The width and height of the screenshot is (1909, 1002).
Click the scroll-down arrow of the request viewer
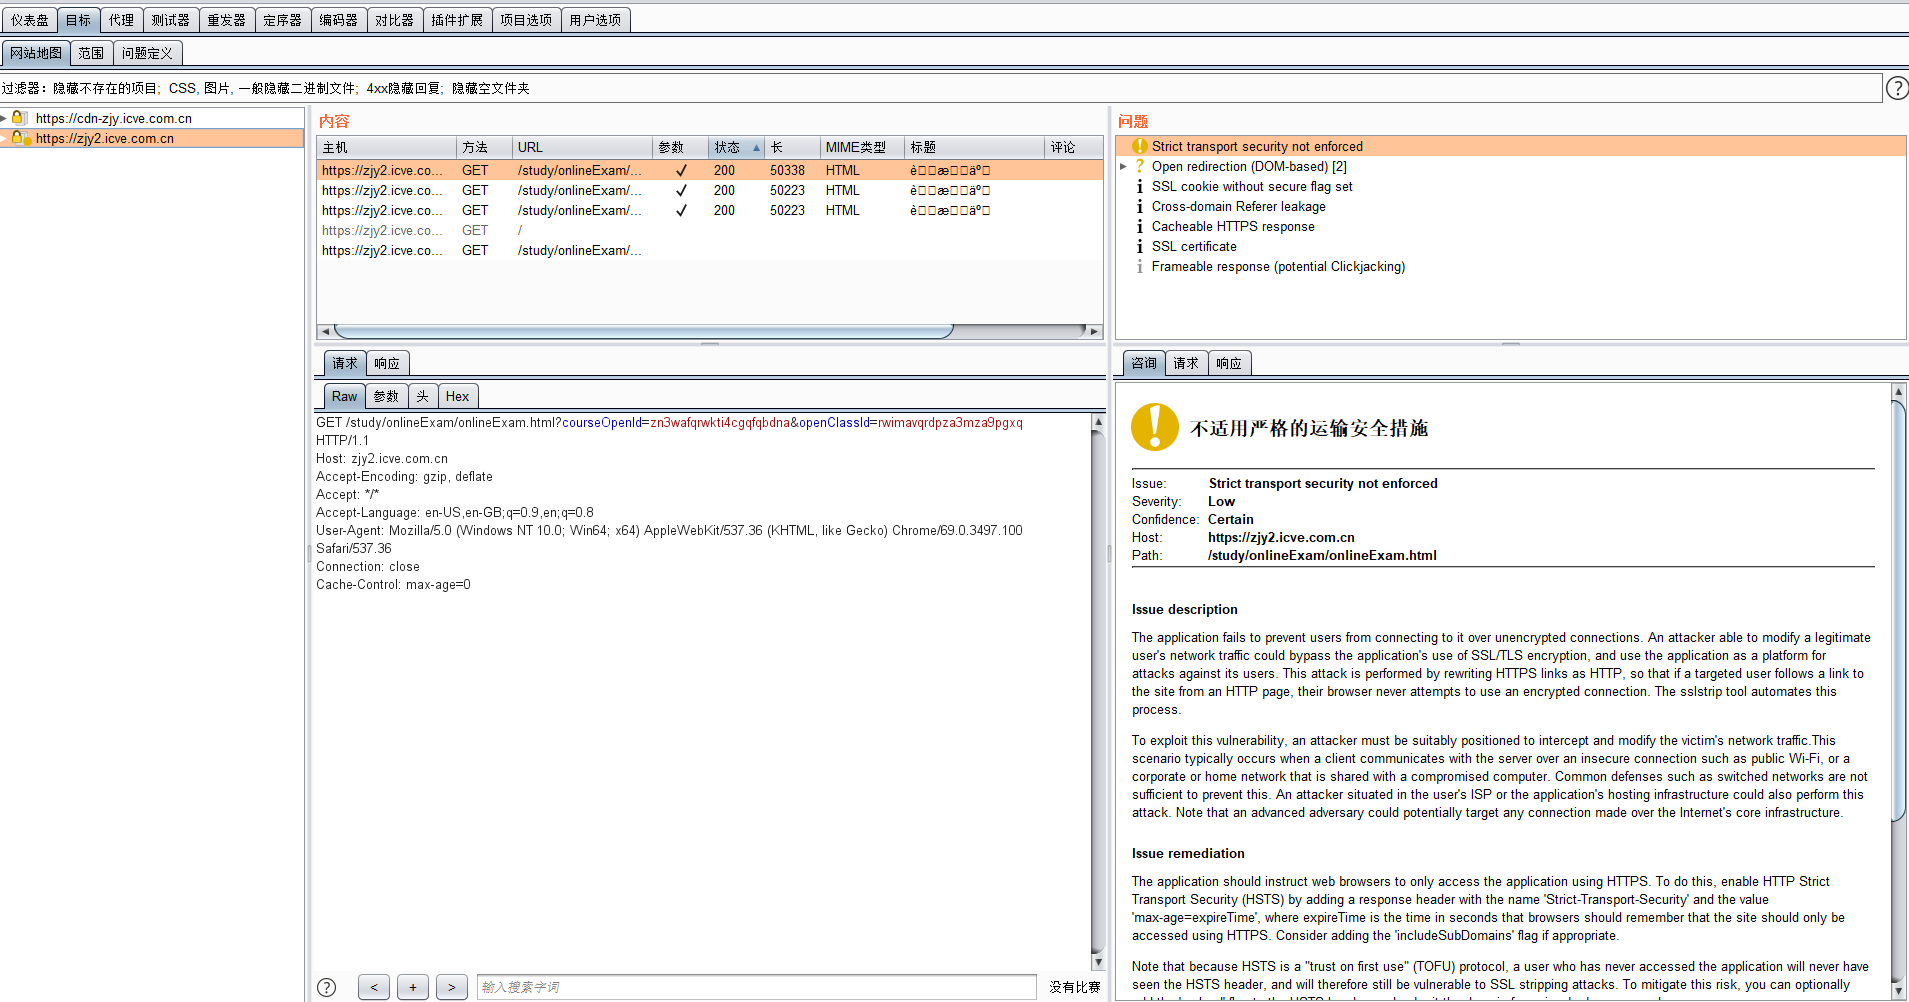pos(1098,962)
